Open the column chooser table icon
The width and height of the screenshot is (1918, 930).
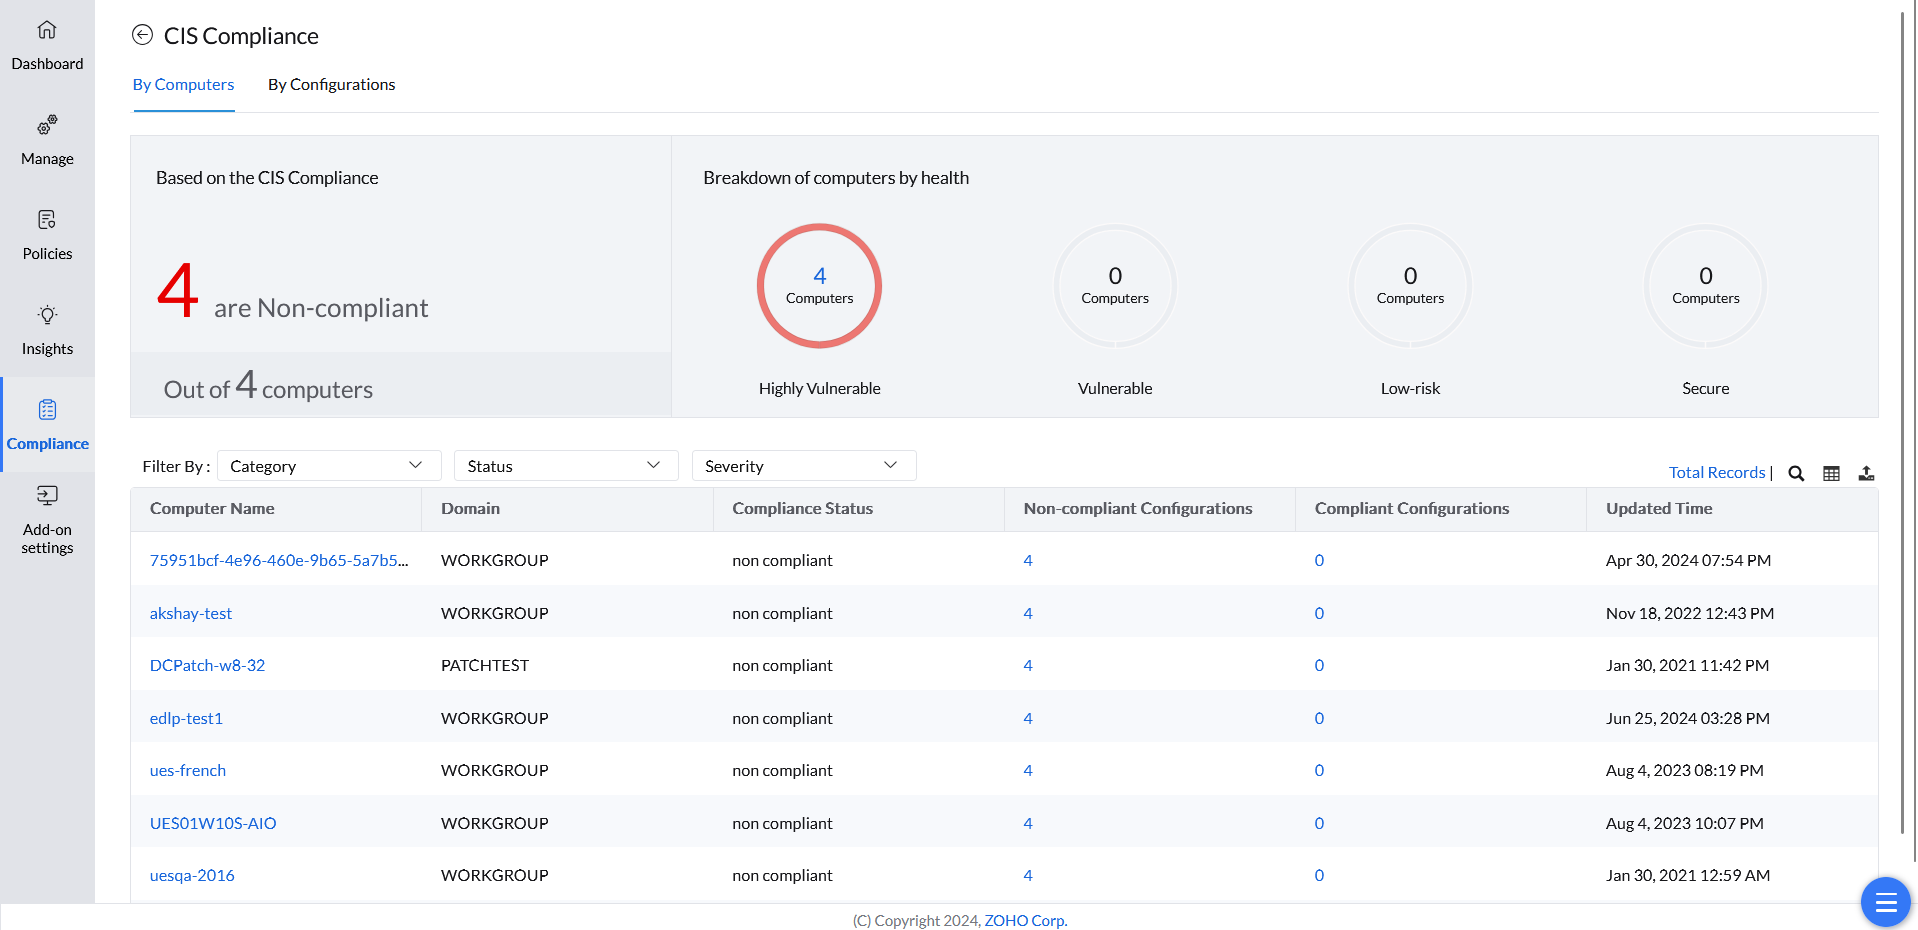tap(1831, 473)
